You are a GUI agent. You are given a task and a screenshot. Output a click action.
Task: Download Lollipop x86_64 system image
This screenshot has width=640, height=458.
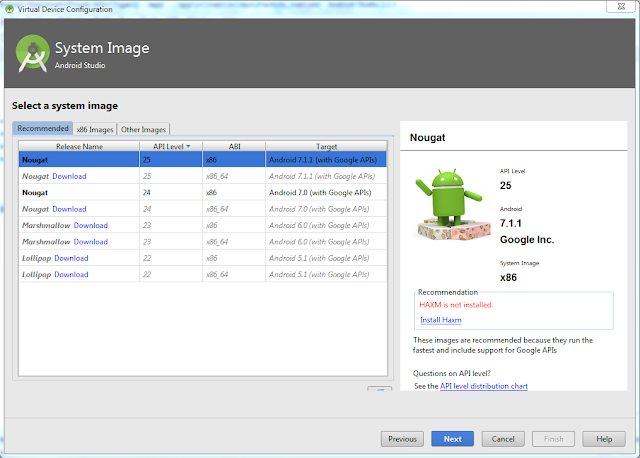coord(71,274)
